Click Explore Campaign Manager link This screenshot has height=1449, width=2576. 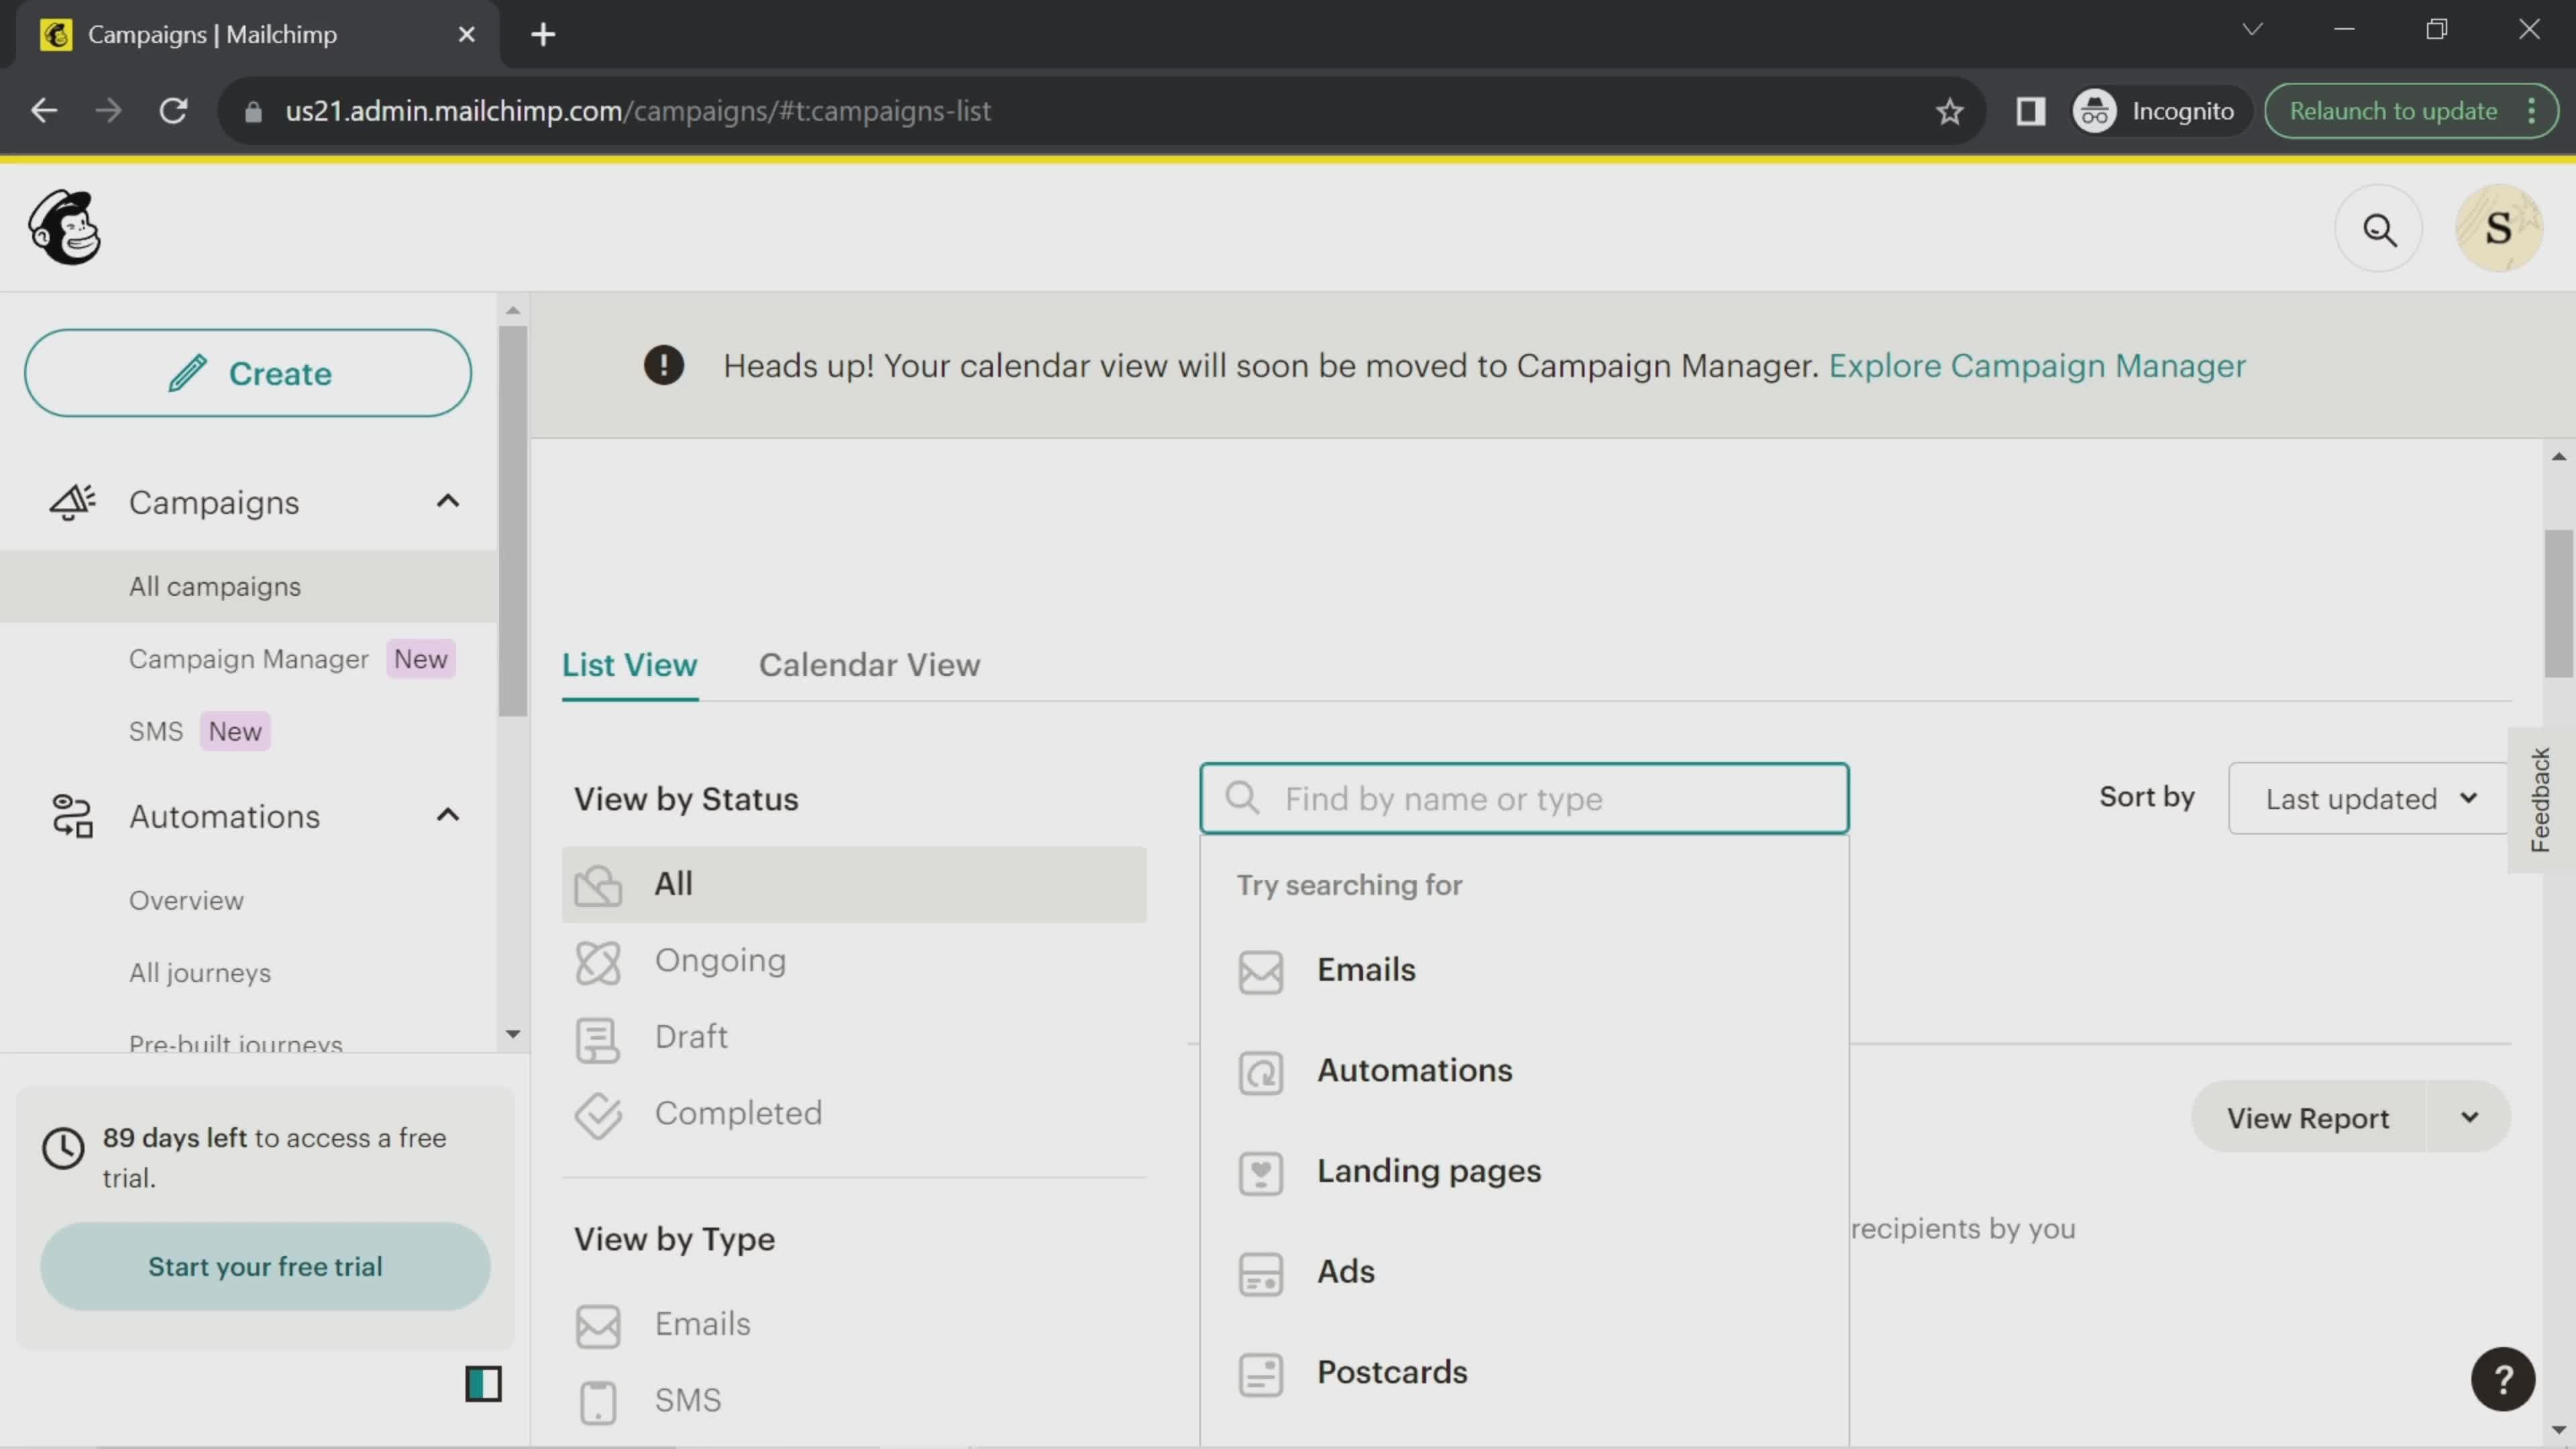(x=2037, y=364)
